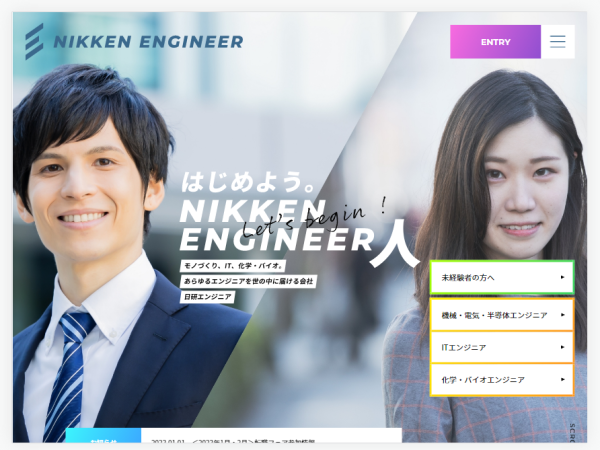Click the striped Nikken Engineer logo mark
Viewport: 600px width, 450px height.
tap(34, 42)
